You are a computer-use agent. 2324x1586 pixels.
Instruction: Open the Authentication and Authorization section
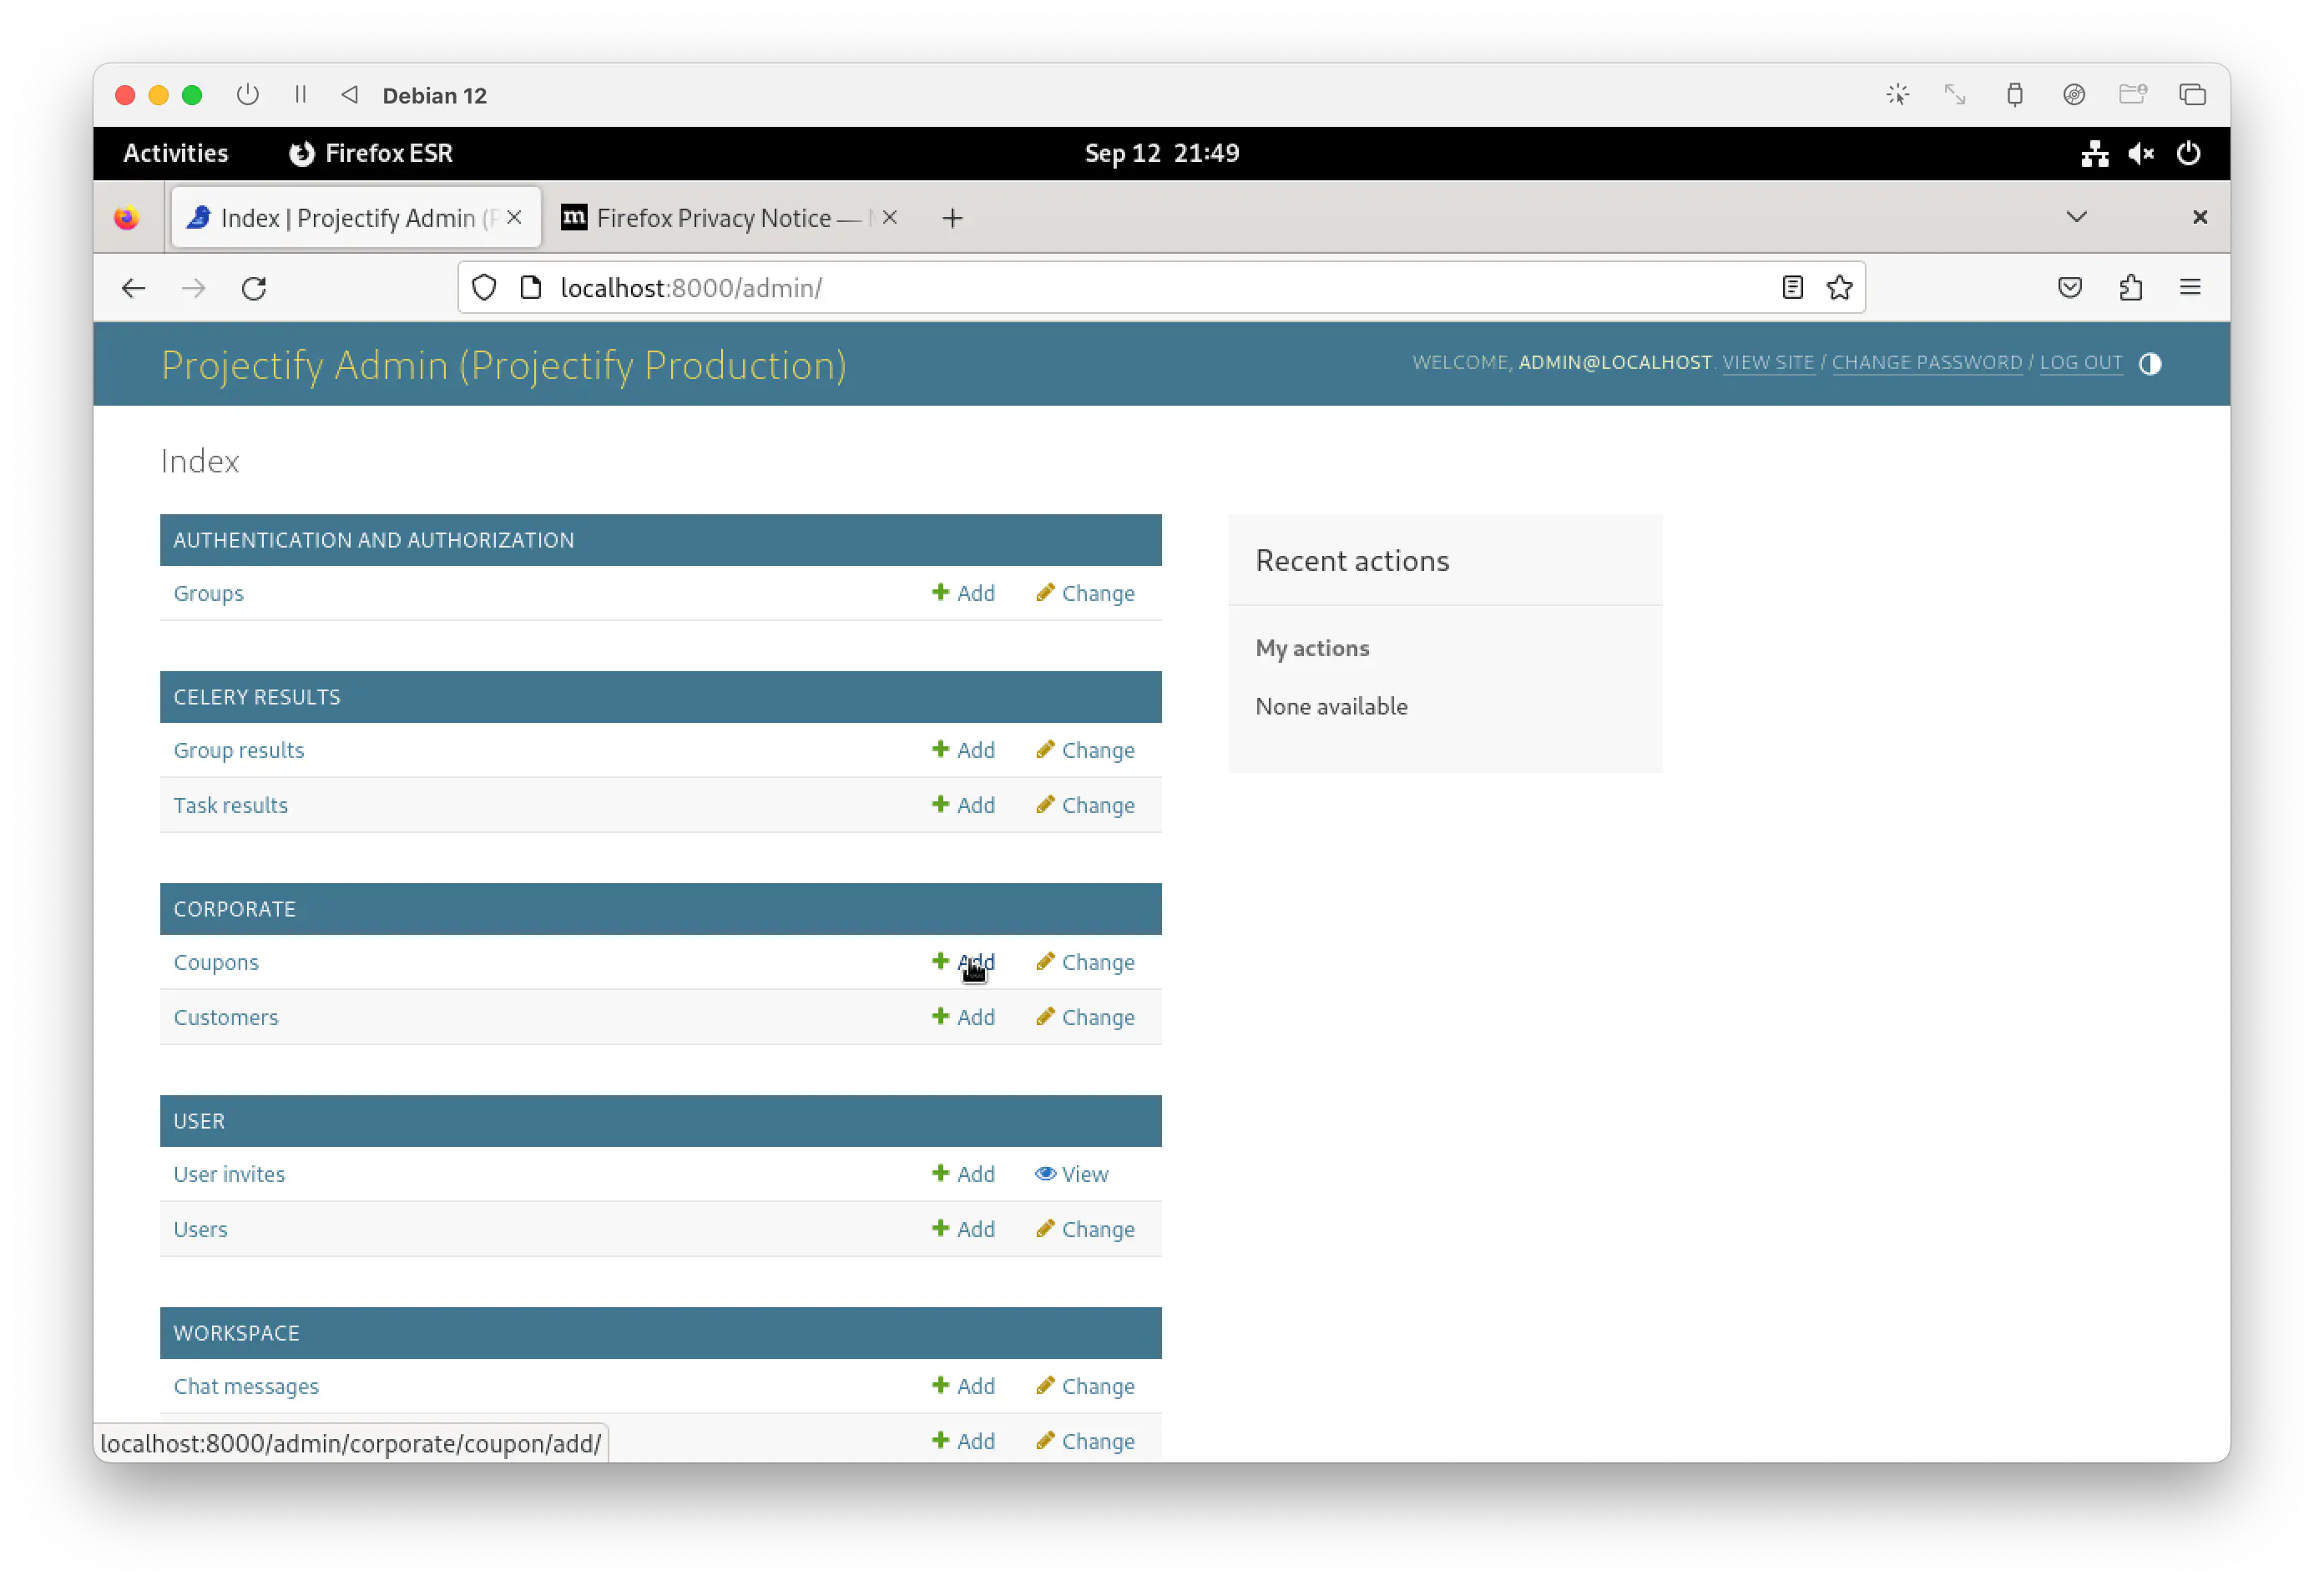(x=374, y=540)
